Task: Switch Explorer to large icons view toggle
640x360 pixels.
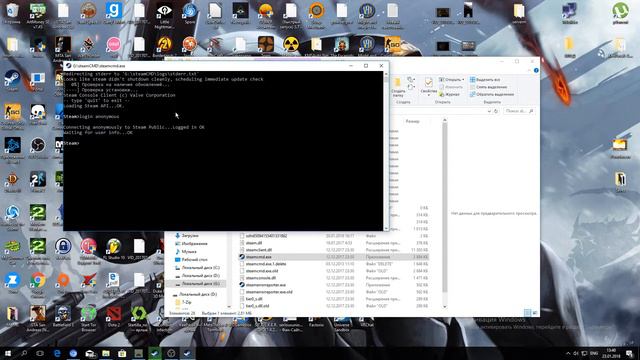Action: [535, 313]
